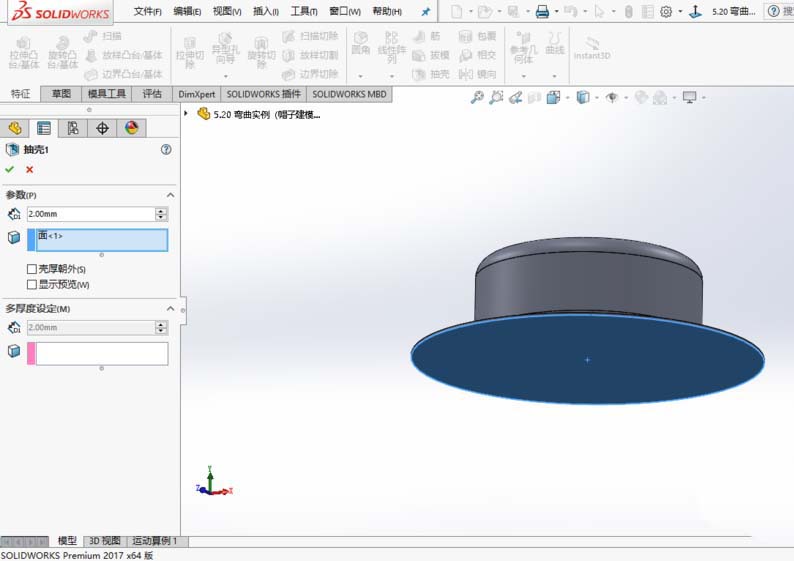Click the 扫描 (Sweep) tool

click(x=103, y=36)
